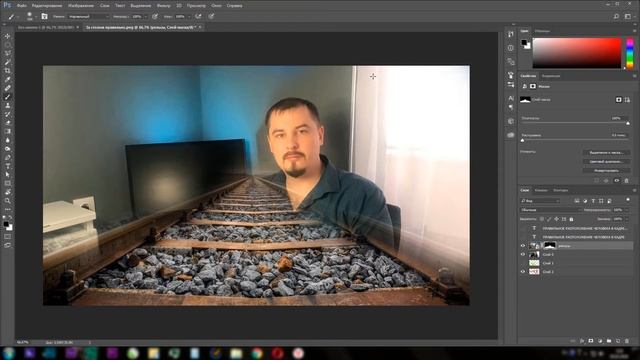Toggle Quick Mask mode in toolbar

coord(7,236)
